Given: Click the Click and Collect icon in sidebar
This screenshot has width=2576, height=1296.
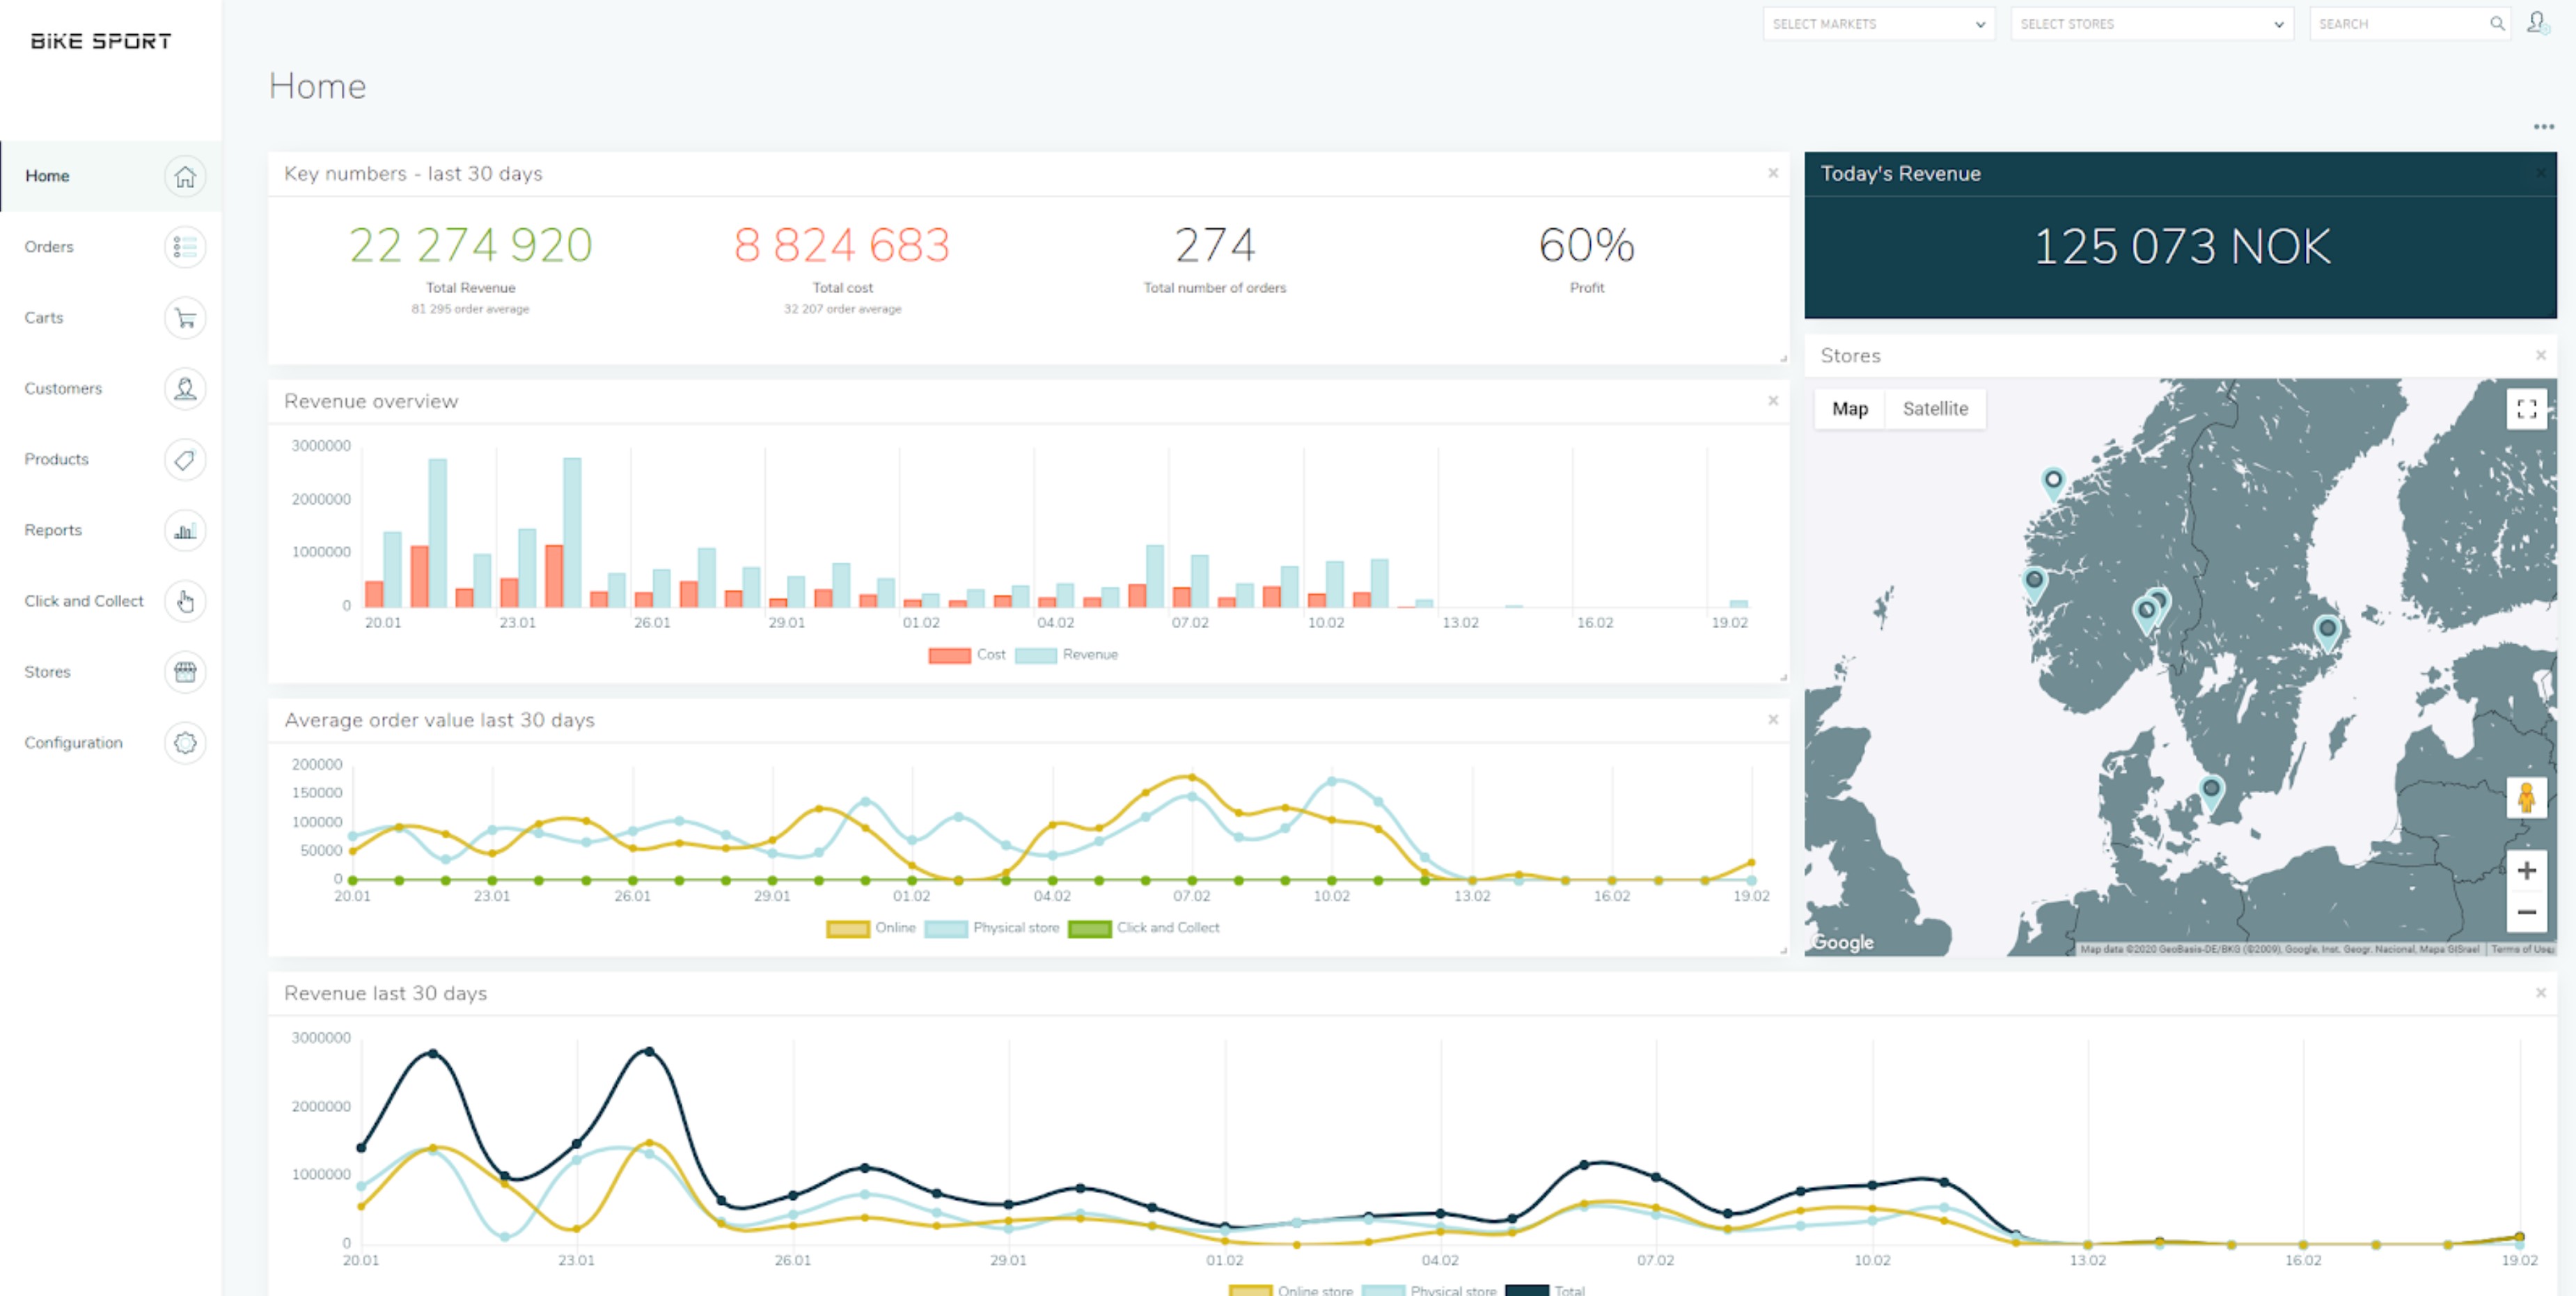Looking at the screenshot, I should click(187, 600).
